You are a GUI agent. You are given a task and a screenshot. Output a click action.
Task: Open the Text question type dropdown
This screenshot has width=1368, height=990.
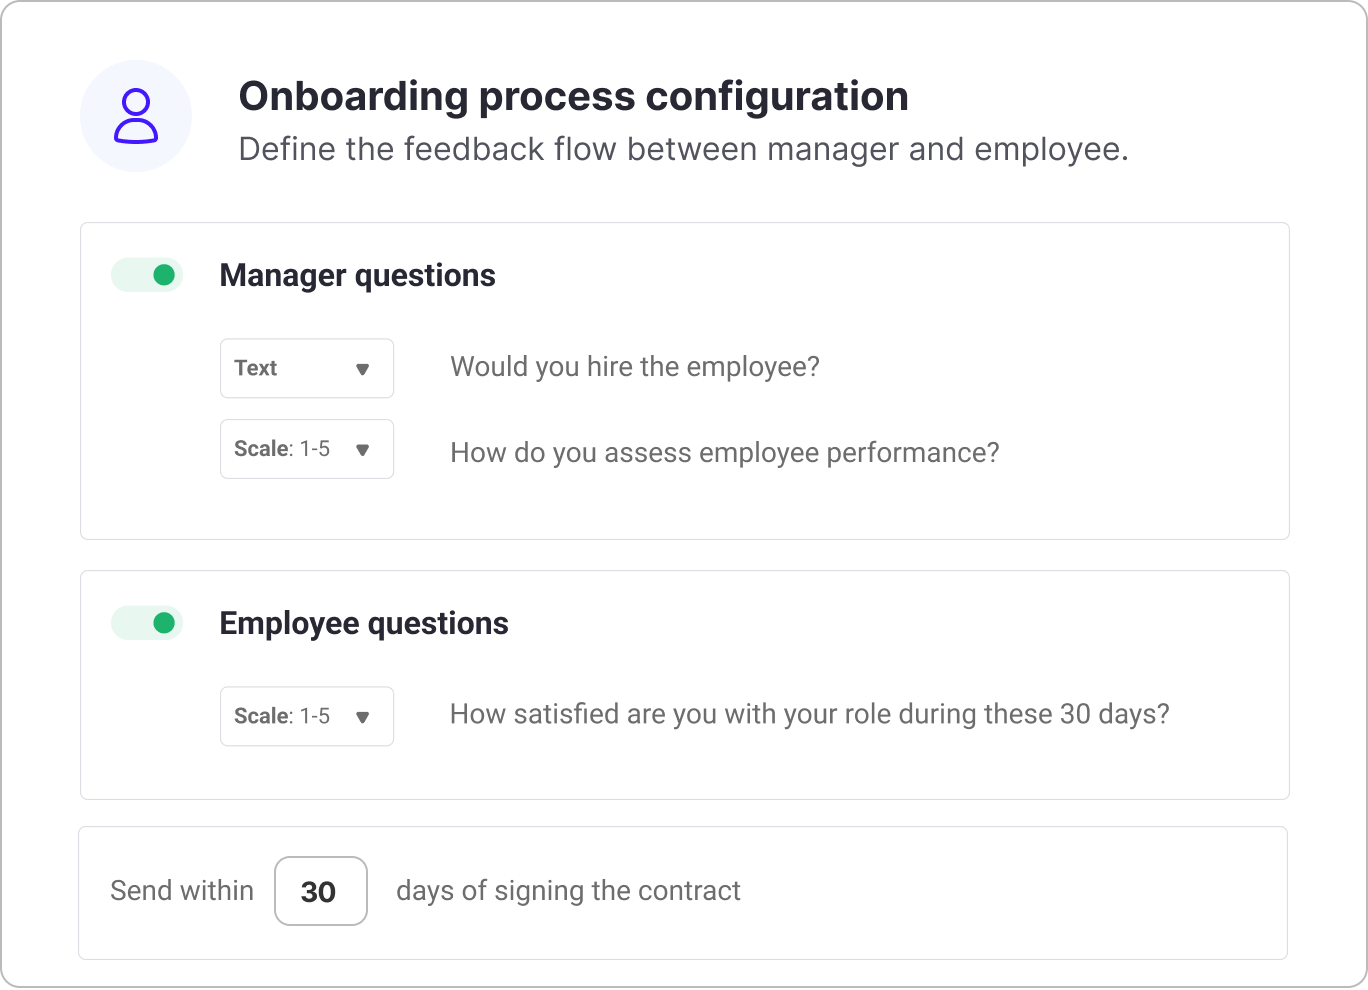click(306, 368)
